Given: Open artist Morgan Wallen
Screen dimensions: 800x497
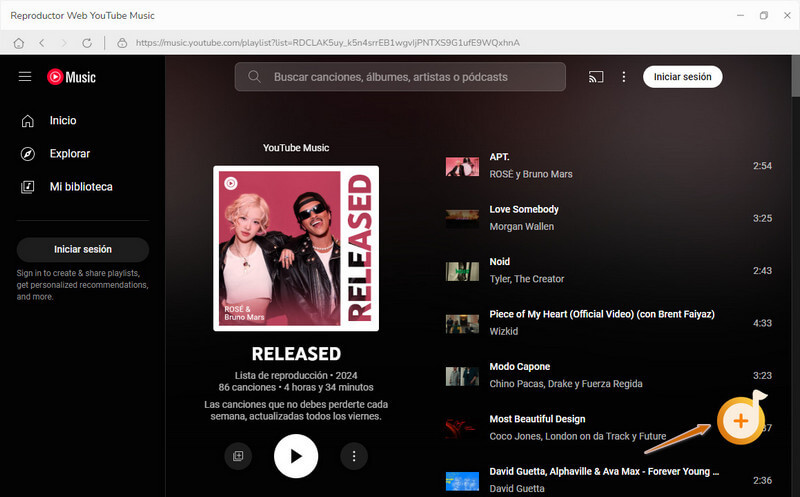Looking at the screenshot, I should (521, 227).
